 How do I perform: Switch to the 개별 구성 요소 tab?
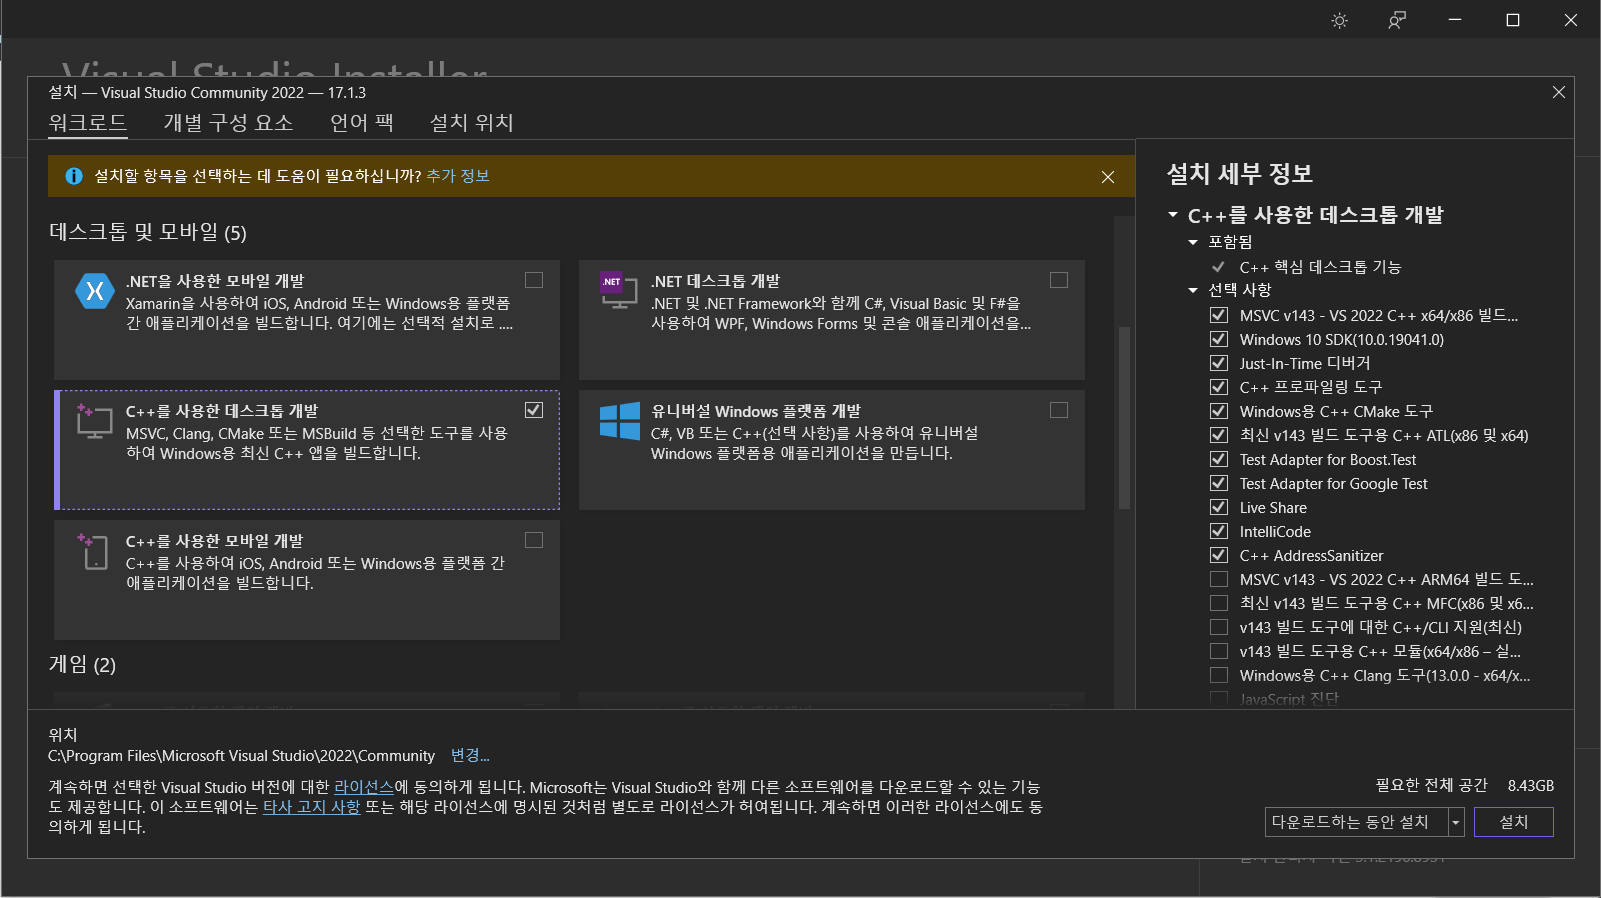coord(229,122)
